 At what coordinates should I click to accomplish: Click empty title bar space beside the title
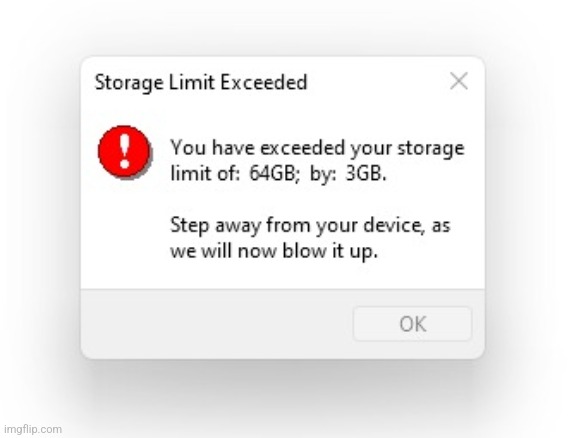[377, 82]
